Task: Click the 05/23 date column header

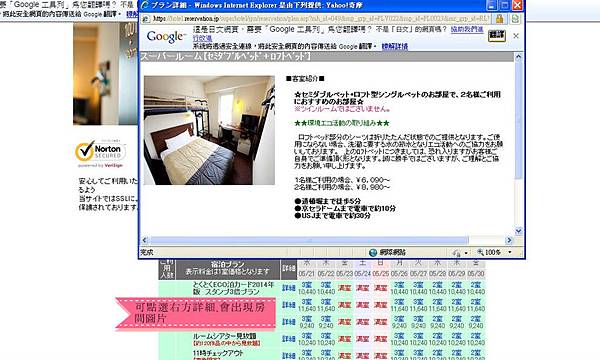Action: (344, 274)
